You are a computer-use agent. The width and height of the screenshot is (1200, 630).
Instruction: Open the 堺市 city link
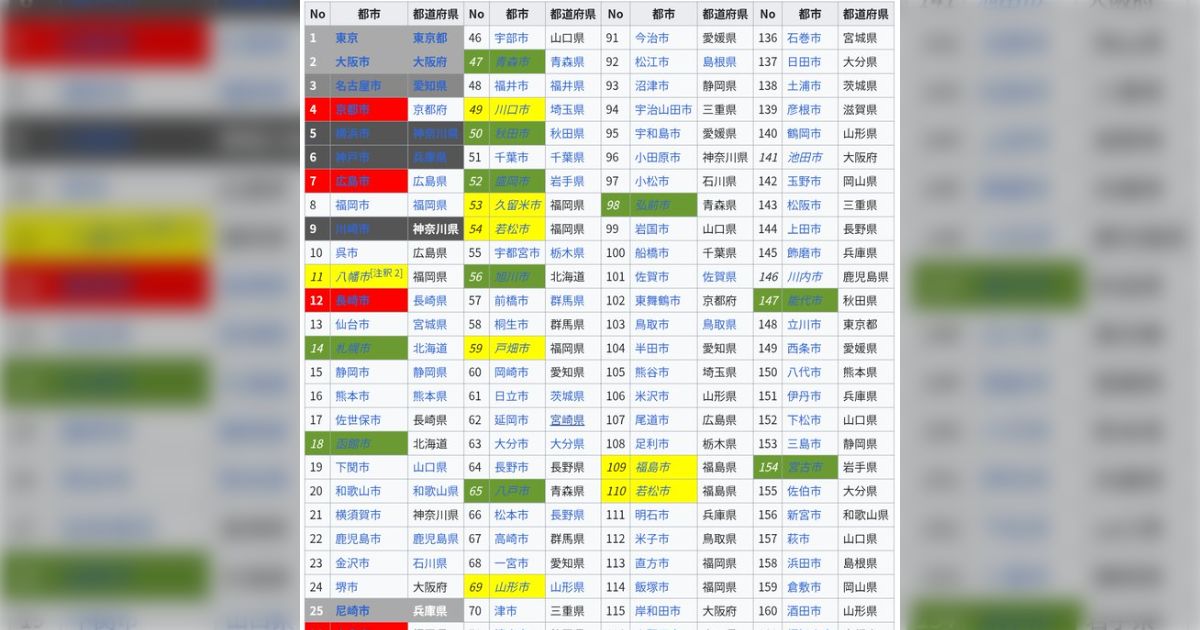coord(347,587)
